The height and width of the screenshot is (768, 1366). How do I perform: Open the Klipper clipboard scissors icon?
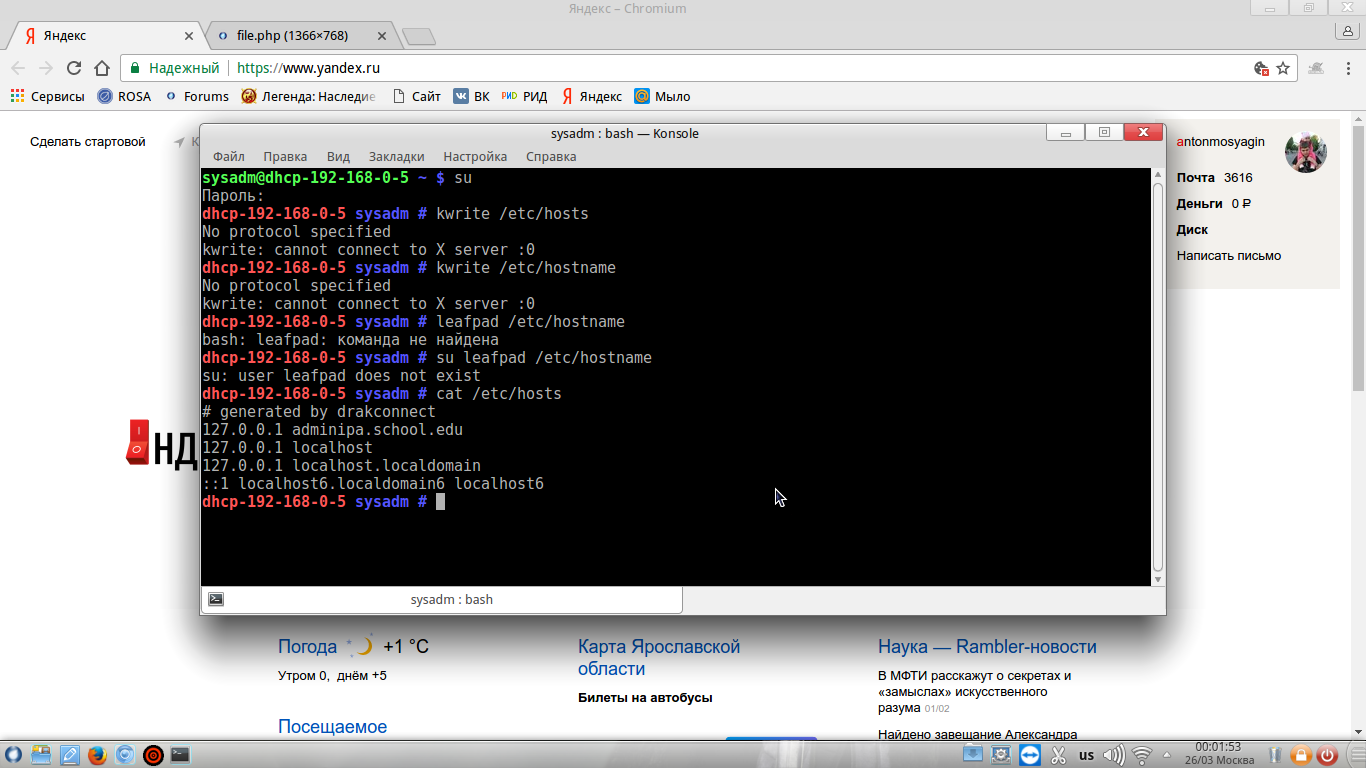tap(1059, 755)
